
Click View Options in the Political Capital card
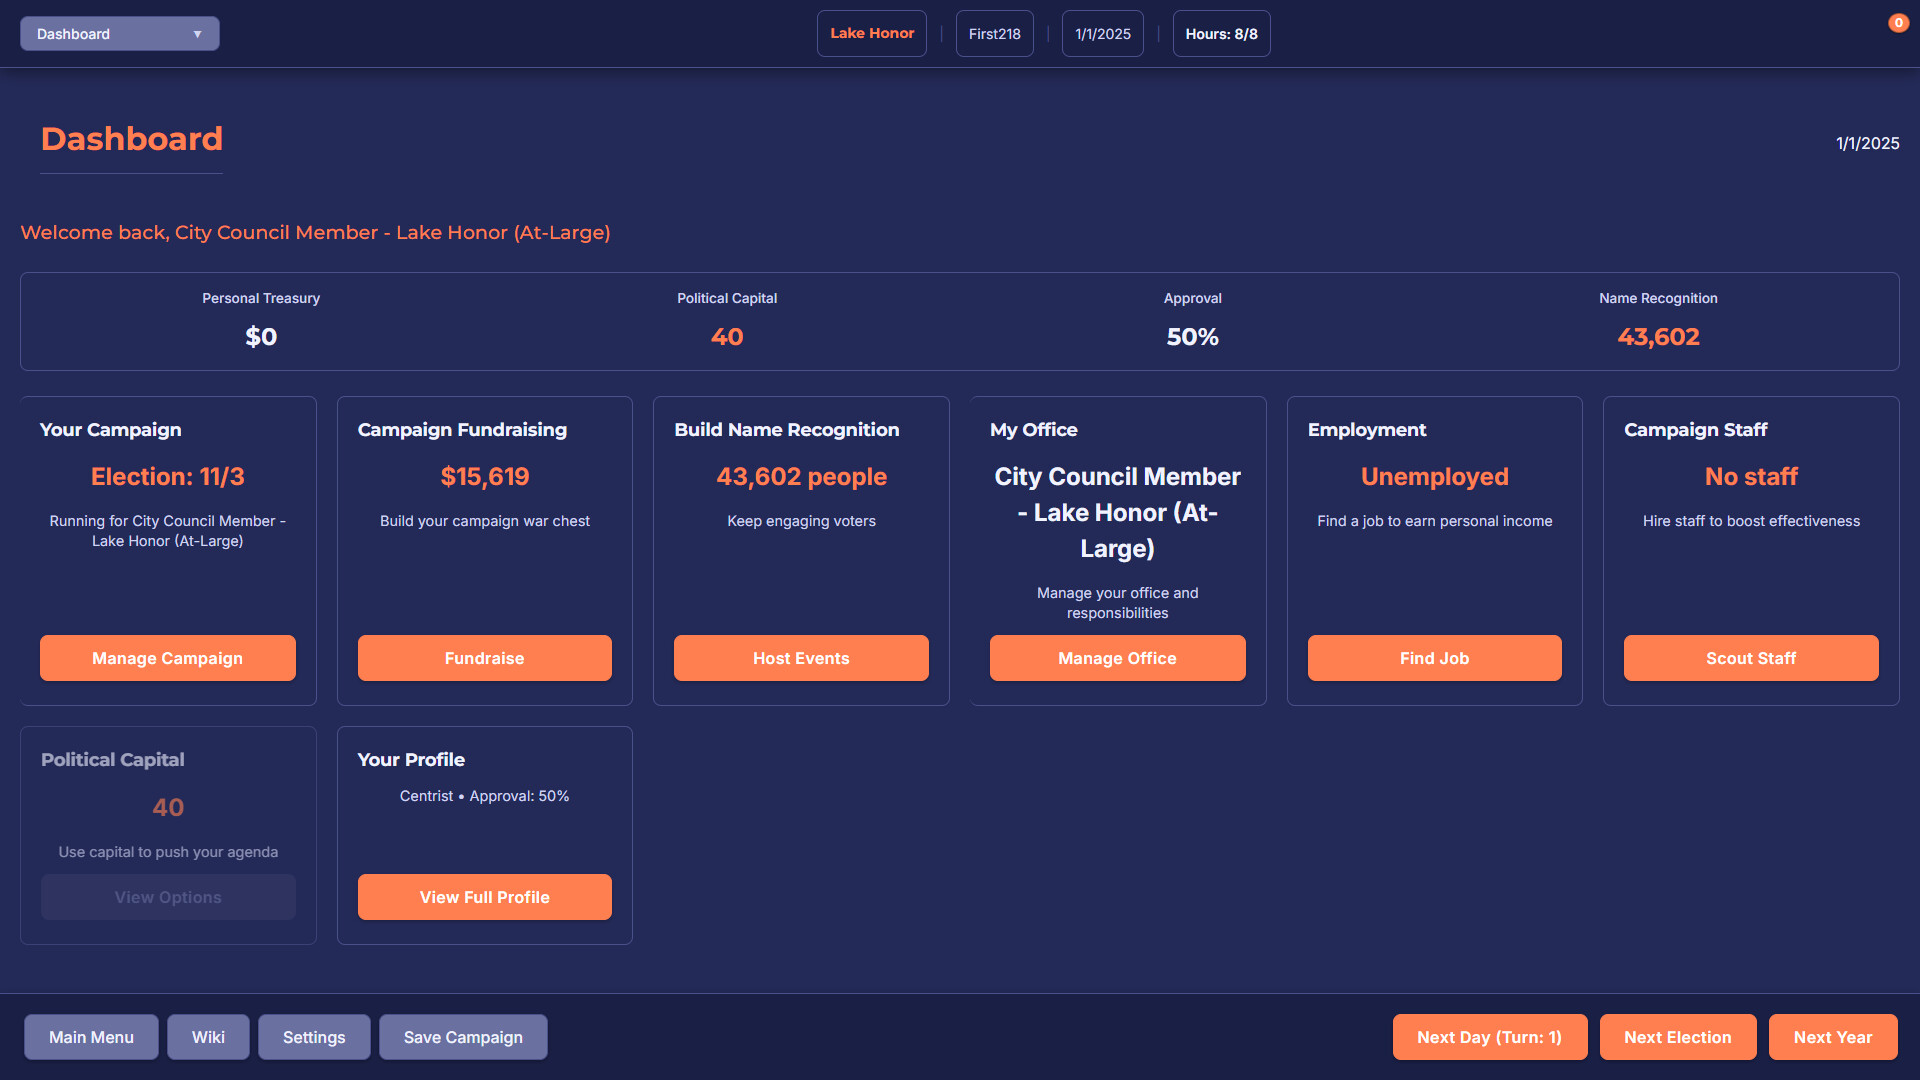click(167, 897)
